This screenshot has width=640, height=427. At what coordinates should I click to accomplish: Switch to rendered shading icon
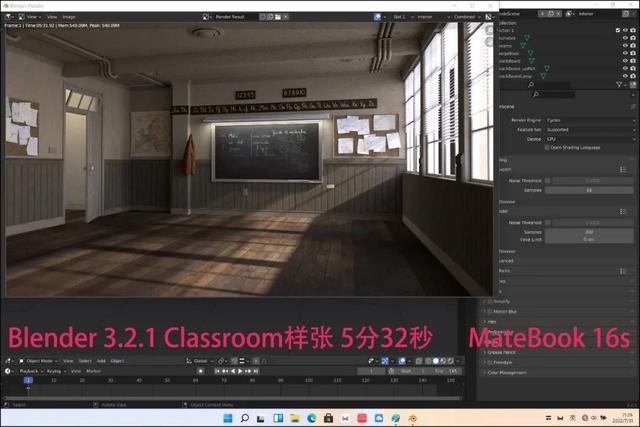[451, 361]
